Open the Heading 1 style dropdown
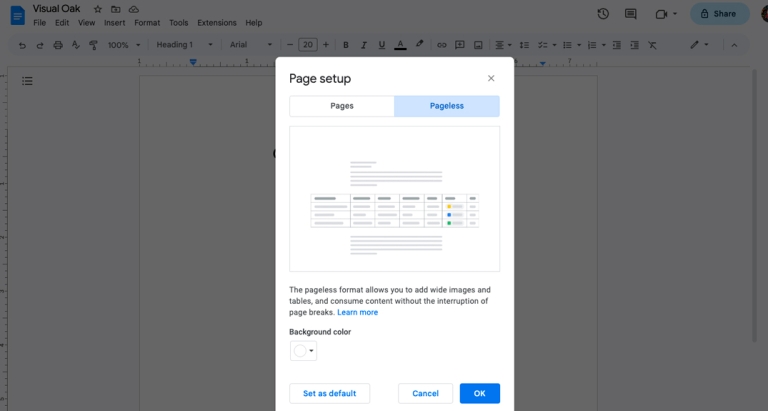768x411 pixels. pos(184,45)
